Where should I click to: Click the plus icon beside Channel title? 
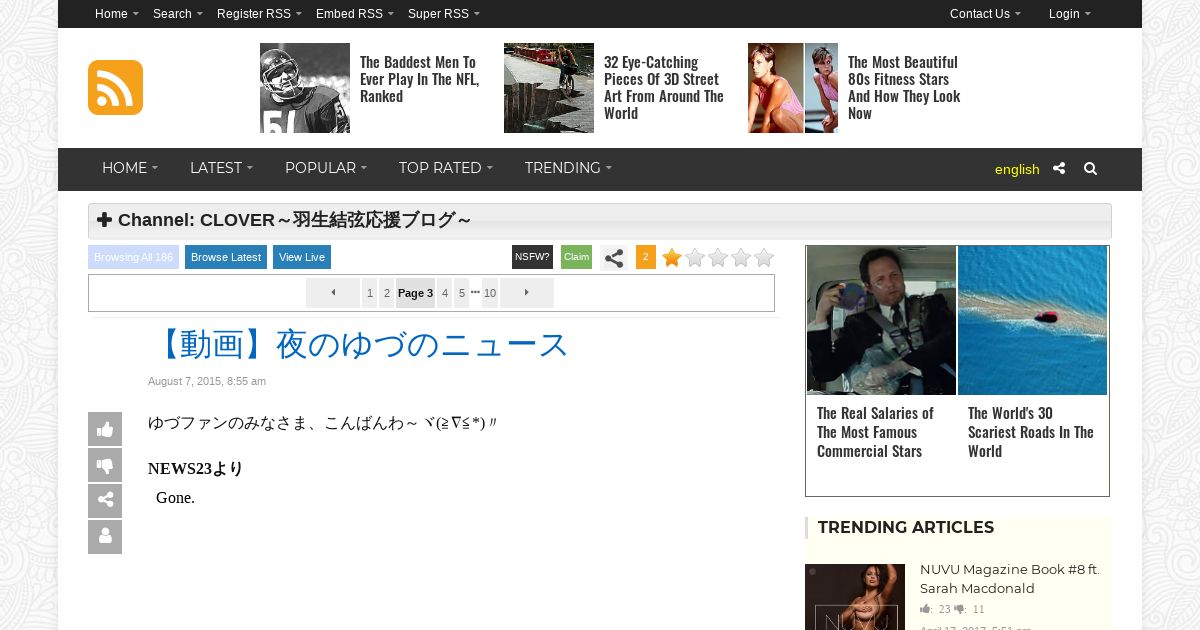point(105,220)
